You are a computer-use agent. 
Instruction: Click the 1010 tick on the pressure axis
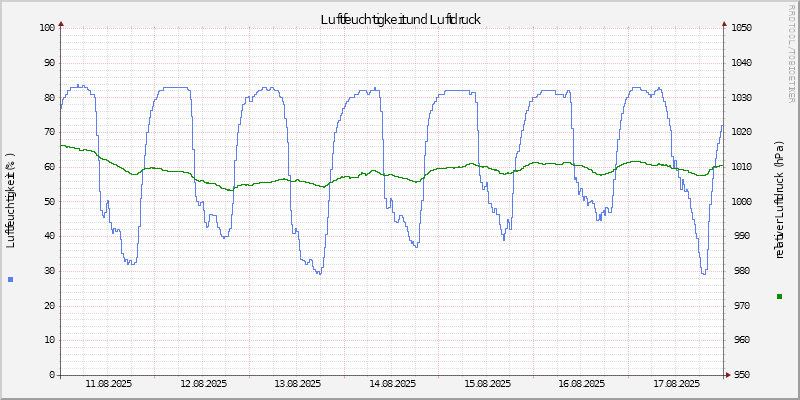(x=740, y=167)
